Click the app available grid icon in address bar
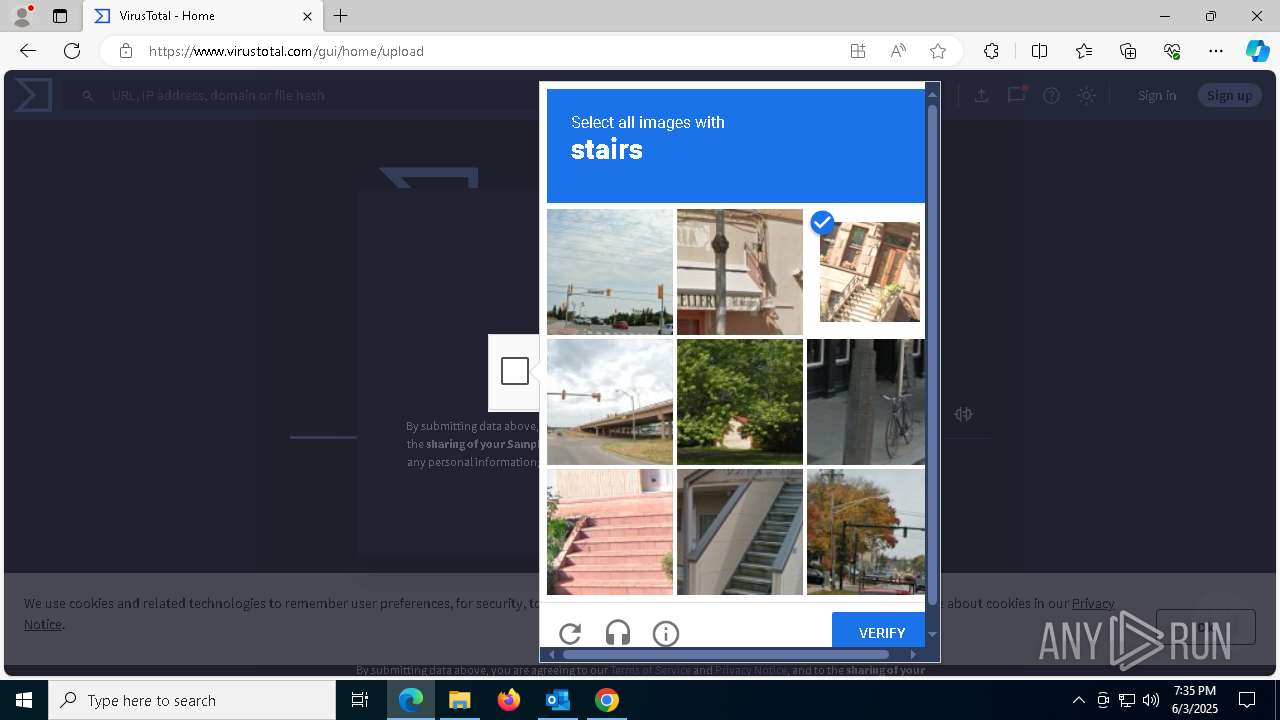The height and width of the screenshot is (720, 1280). pos(858,51)
